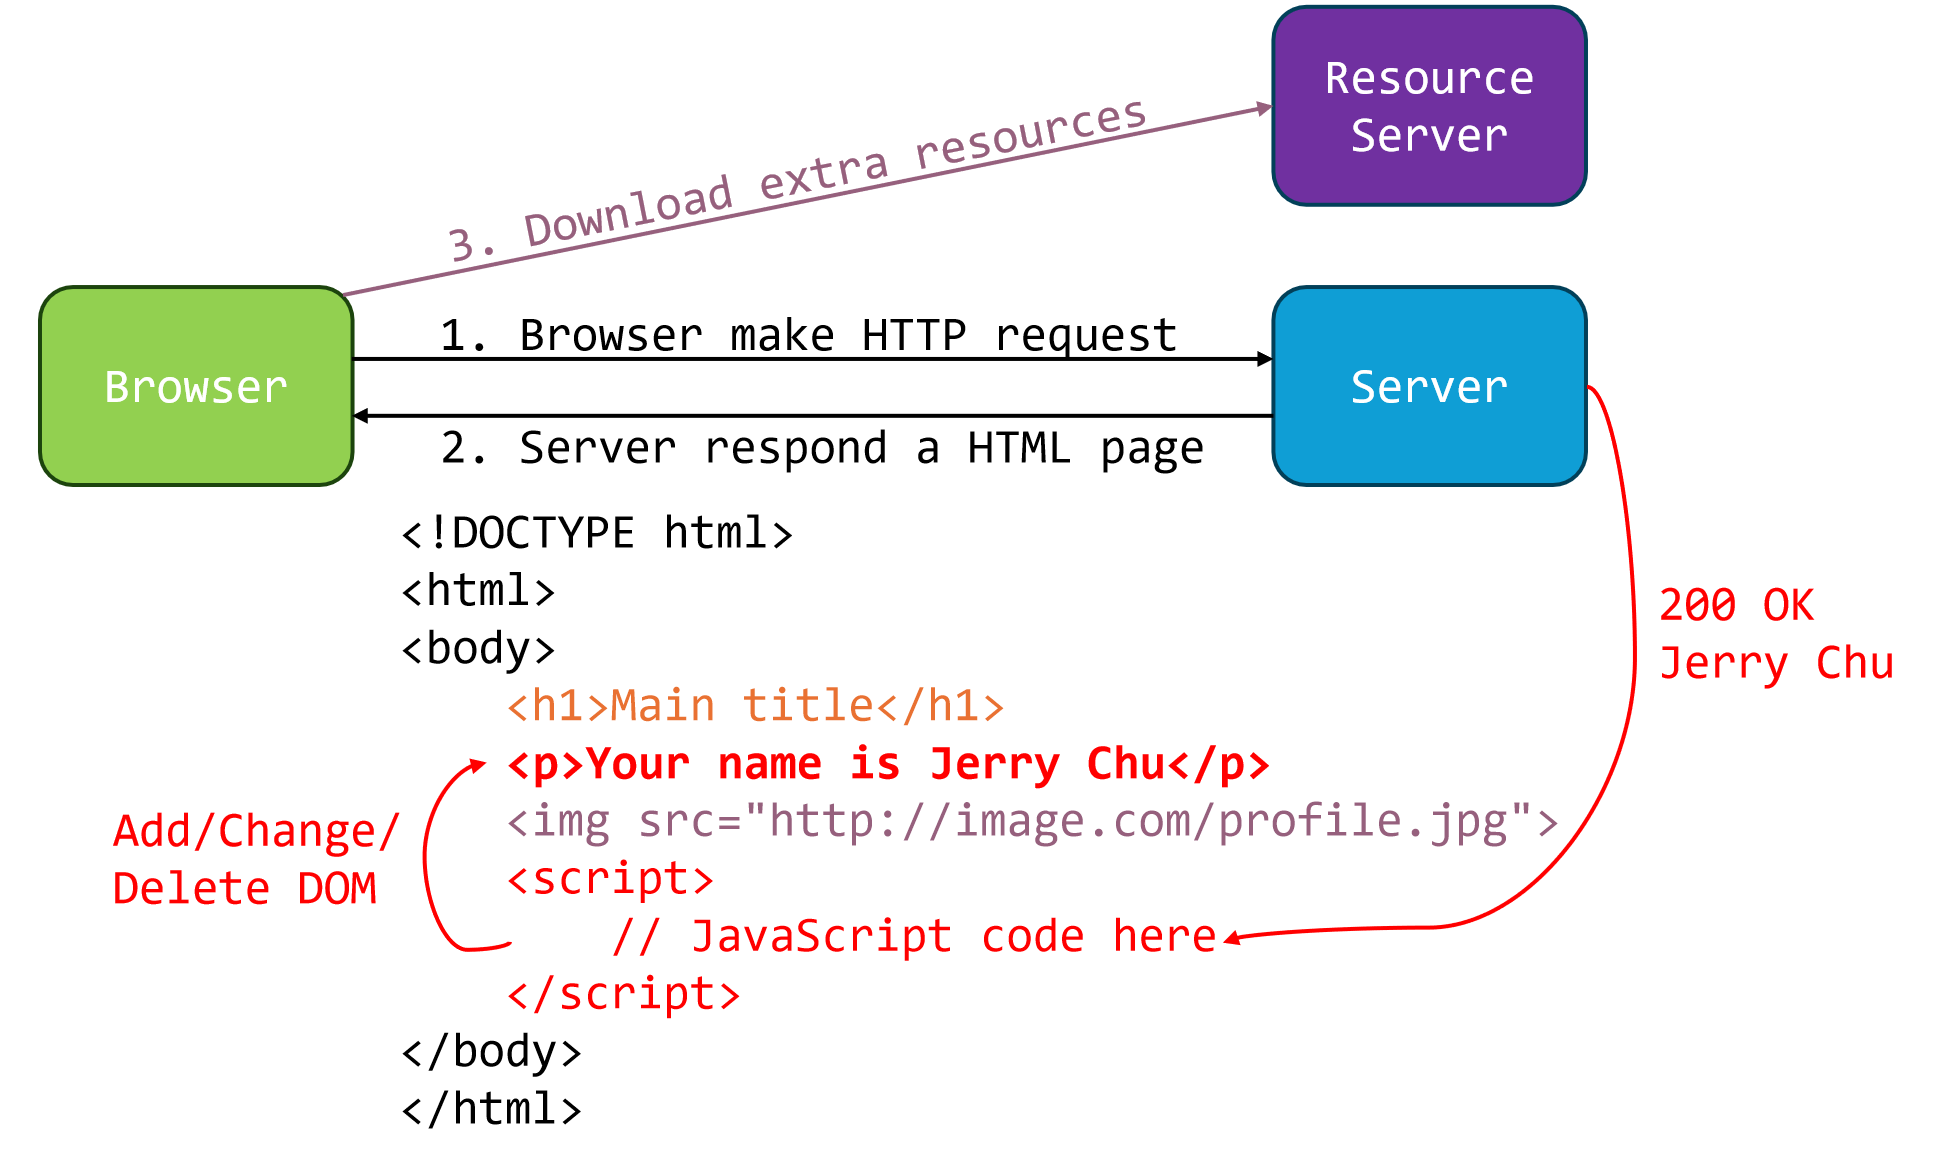Click the green Browser box

(x=196, y=386)
